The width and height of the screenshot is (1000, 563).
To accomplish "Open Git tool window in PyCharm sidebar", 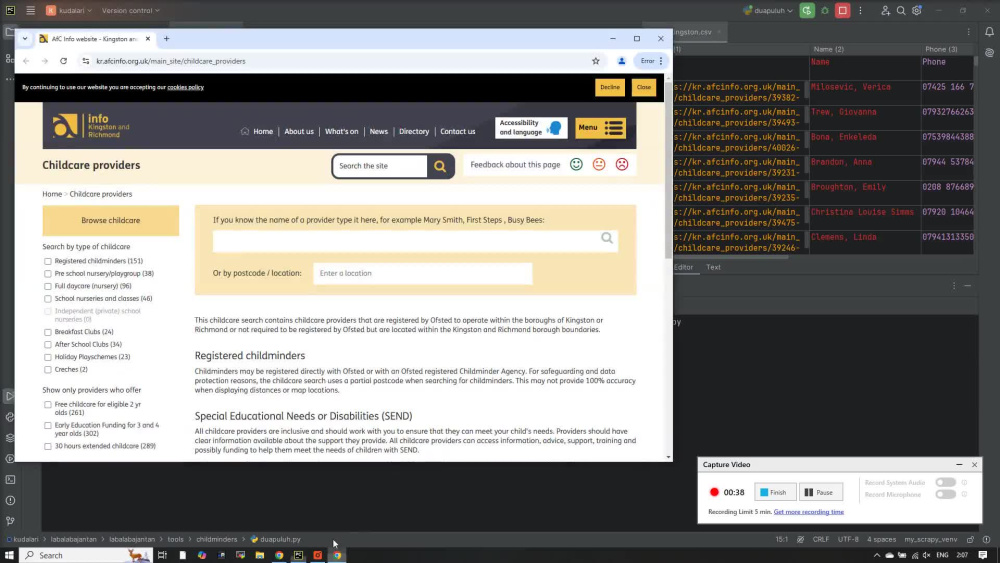I will [10, 521].
